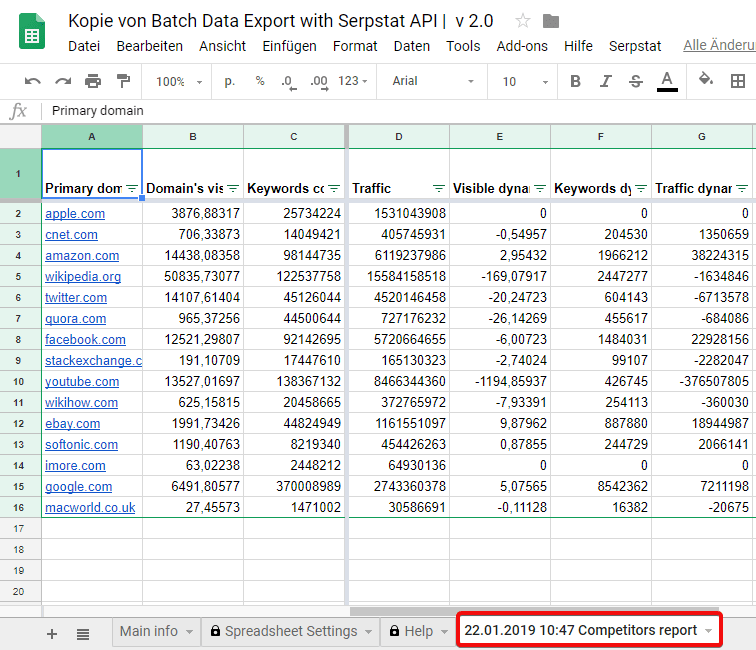Click the Google Sheets home icon
Viewport: 756px width, 650px height.
[32, 32]
